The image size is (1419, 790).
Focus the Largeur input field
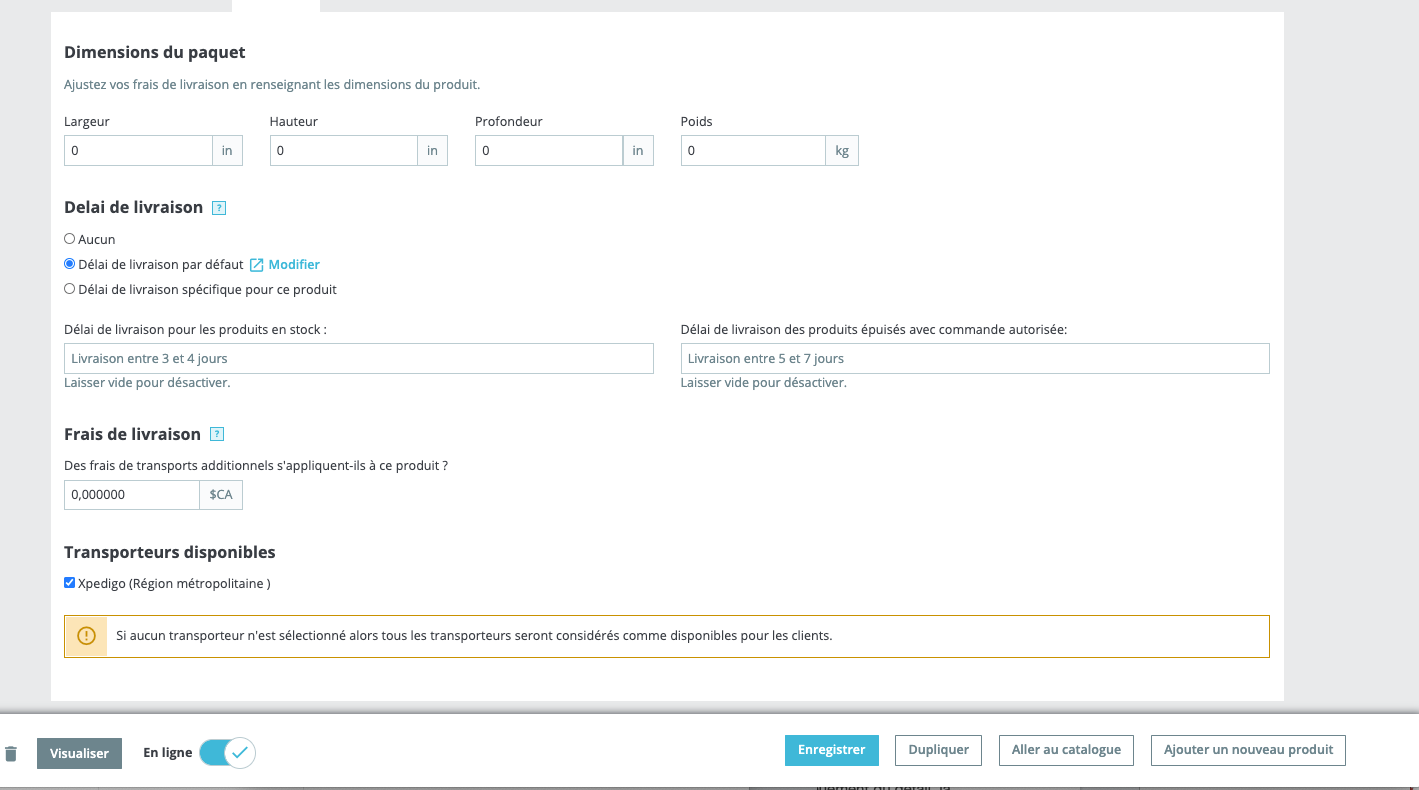(x=138, y=151)
